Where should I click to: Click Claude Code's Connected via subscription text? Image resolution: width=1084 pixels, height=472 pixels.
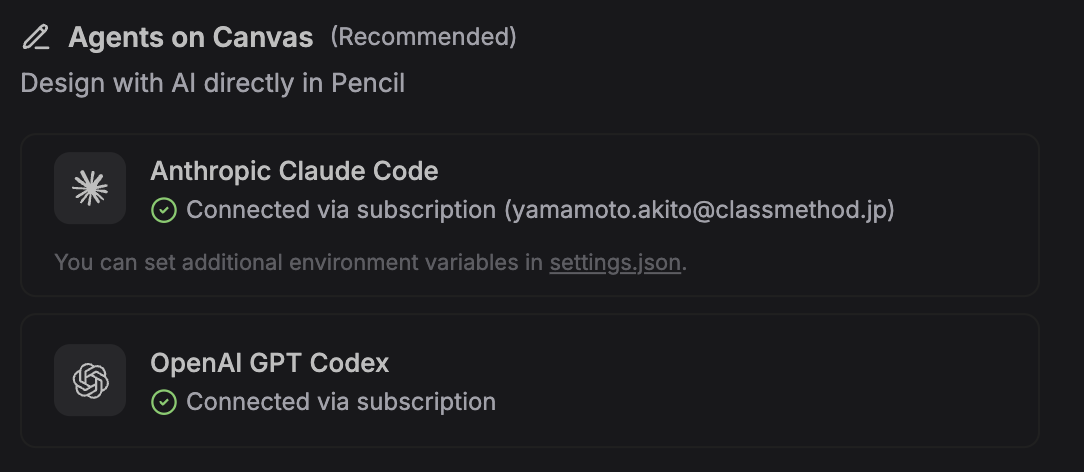coord(341,210)
